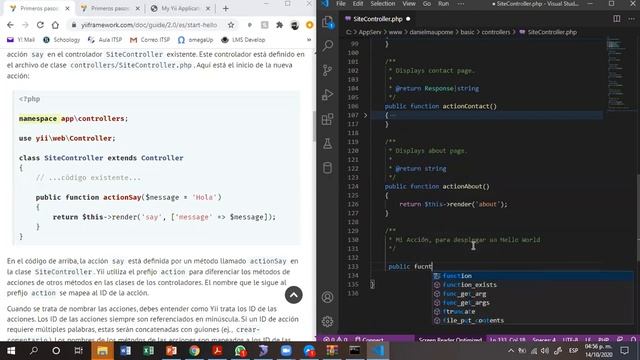The height and width of the screenshot is (360, 640).
Task: Open the Go menu
Action: click(427, 4)
